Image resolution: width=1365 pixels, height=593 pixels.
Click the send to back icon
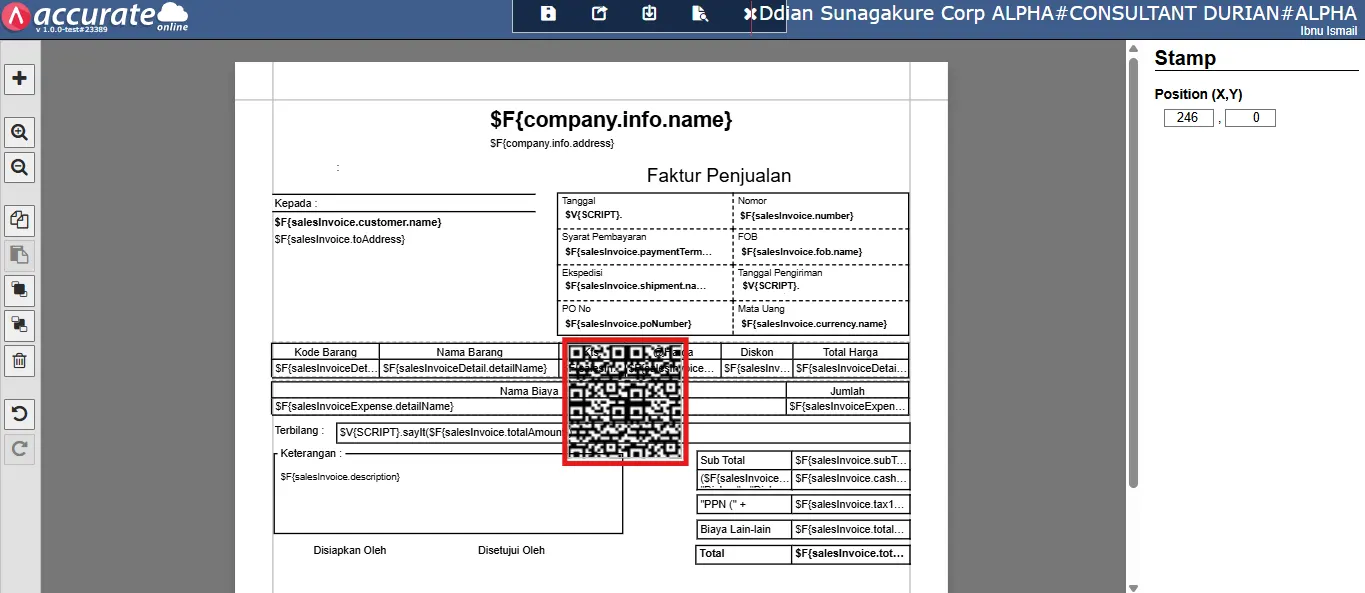(x=19, y=324)
